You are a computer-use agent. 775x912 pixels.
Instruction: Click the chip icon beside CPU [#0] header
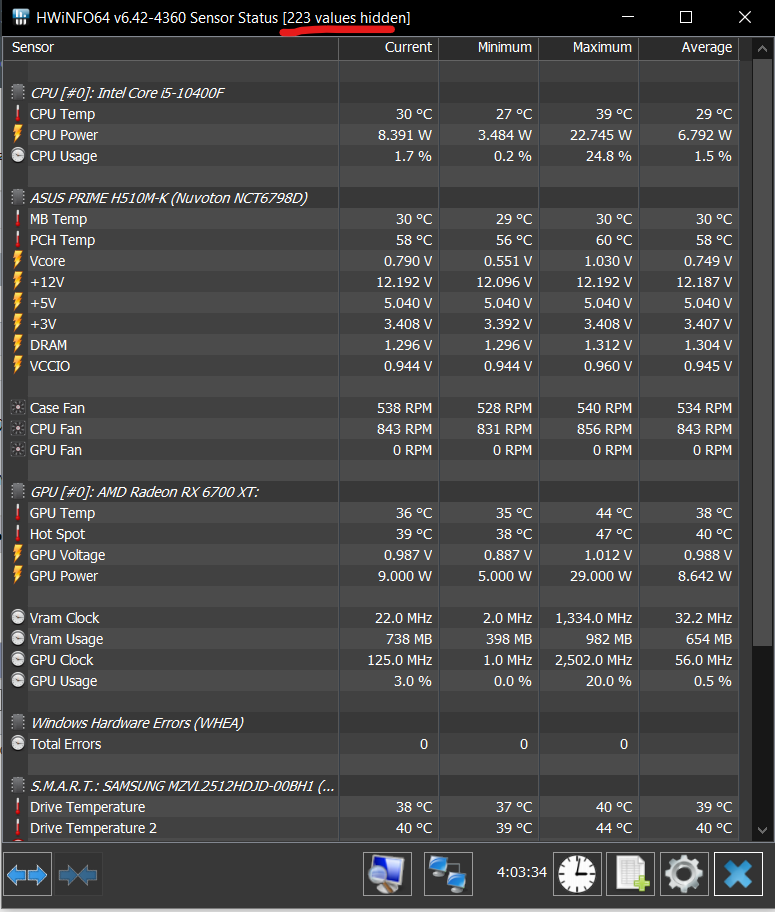[x=18, y=92]
